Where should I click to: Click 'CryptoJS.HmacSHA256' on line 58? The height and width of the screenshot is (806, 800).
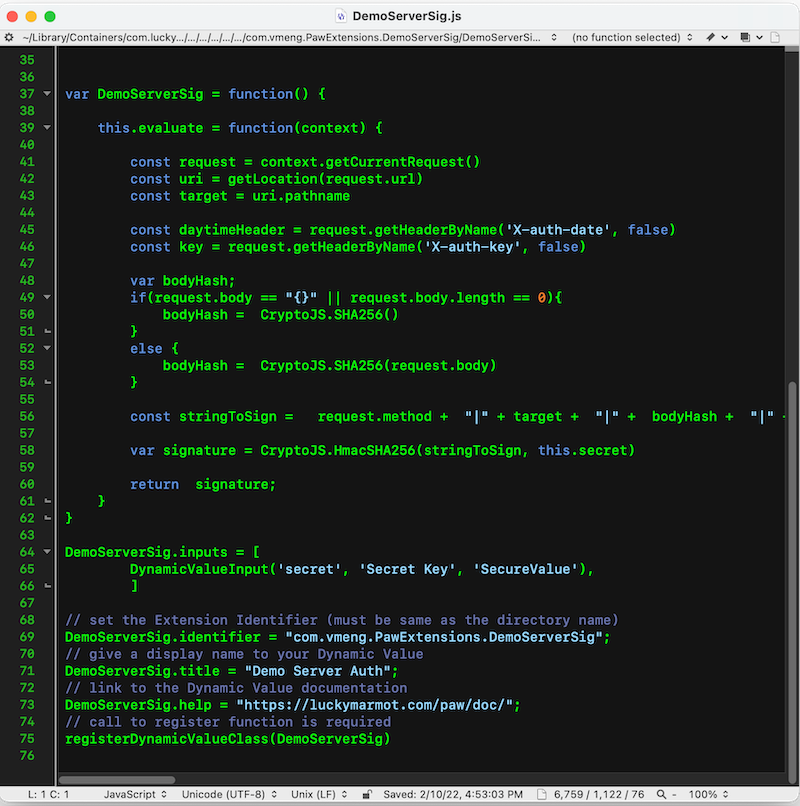pos(337,450)
